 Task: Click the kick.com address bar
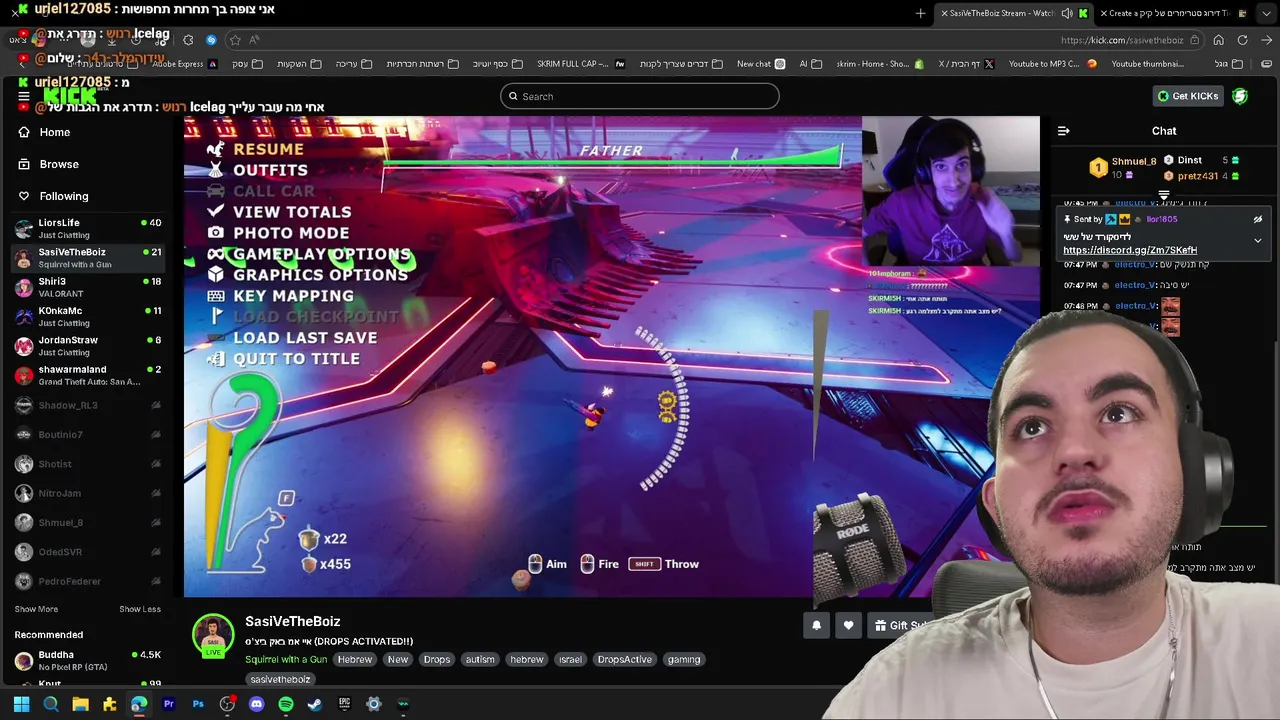click(1121, 40)
